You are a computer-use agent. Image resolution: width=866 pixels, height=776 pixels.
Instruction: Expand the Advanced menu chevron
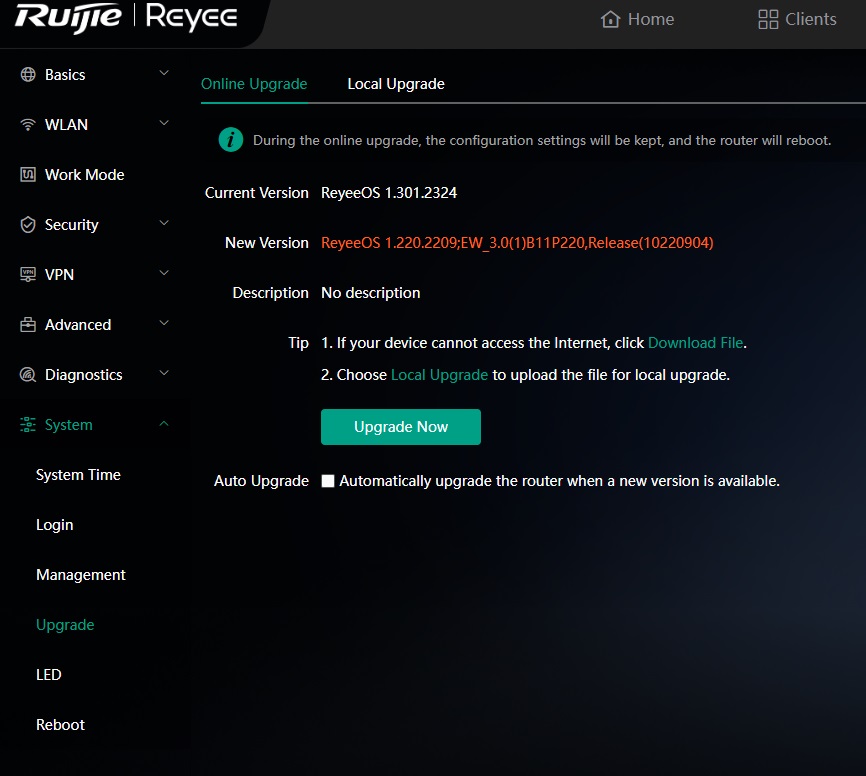click(x=164, y=323)
